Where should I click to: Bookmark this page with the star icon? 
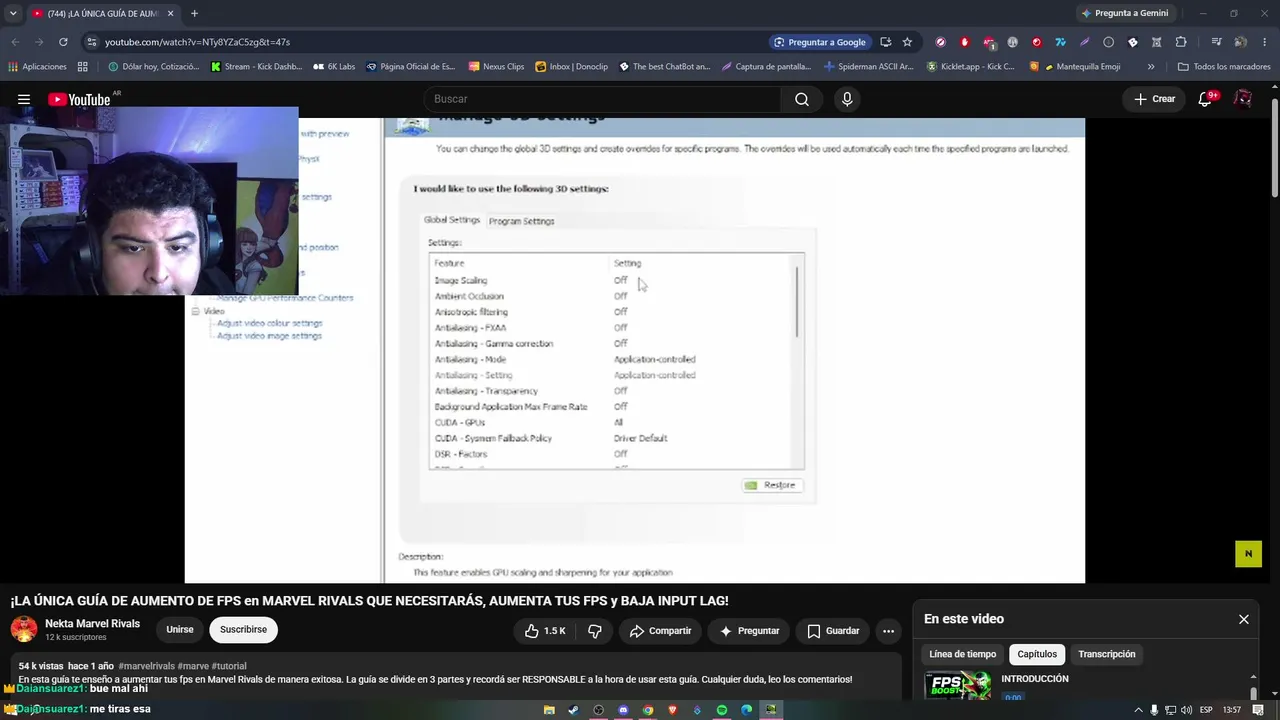(x=907, y=42)
